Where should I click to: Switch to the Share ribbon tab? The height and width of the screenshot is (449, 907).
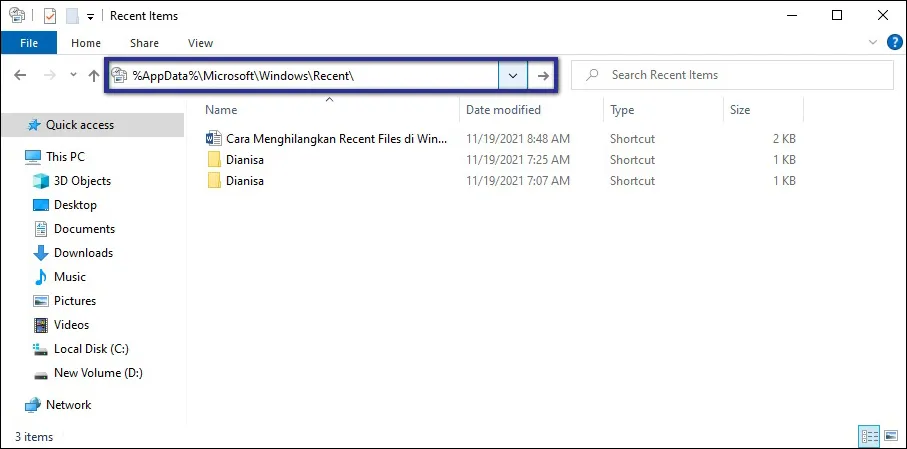pos(144,43)
